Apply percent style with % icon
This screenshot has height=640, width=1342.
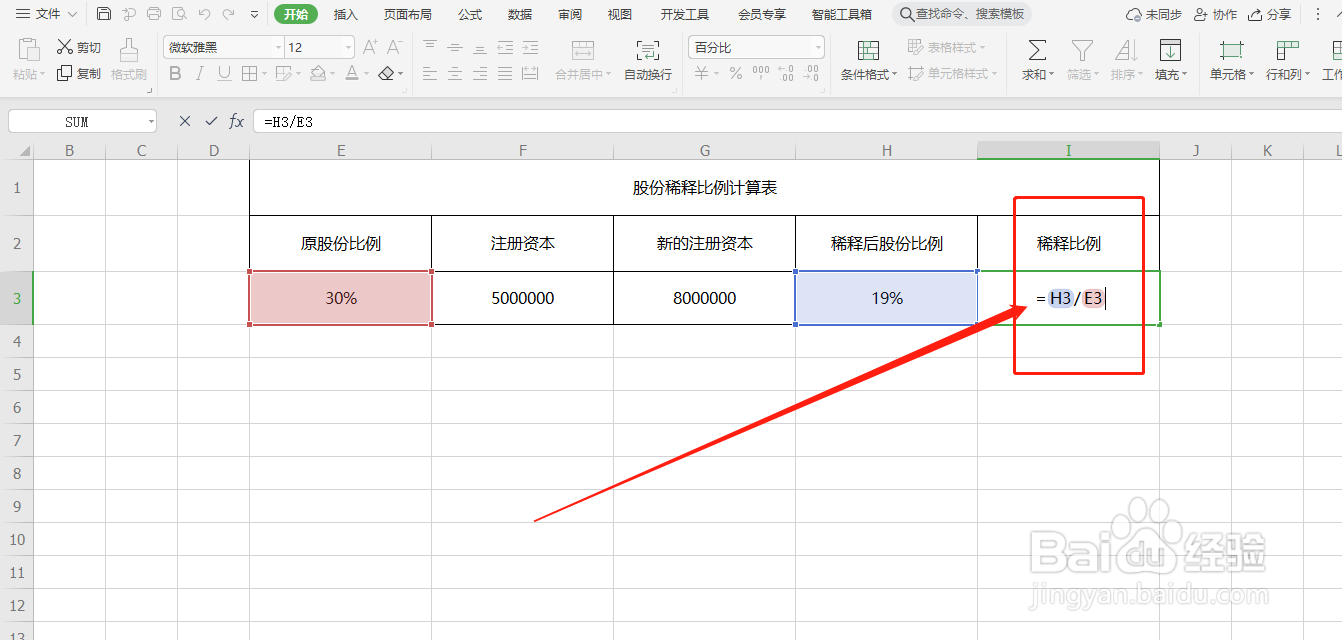[x=735, y=73]
